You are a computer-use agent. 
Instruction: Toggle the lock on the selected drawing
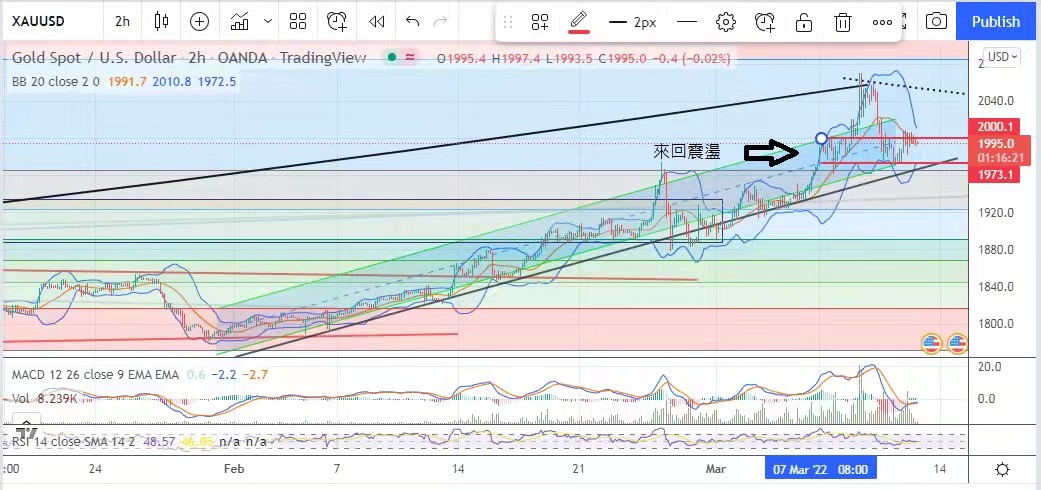pyautogui.click(x=803, y=22)
